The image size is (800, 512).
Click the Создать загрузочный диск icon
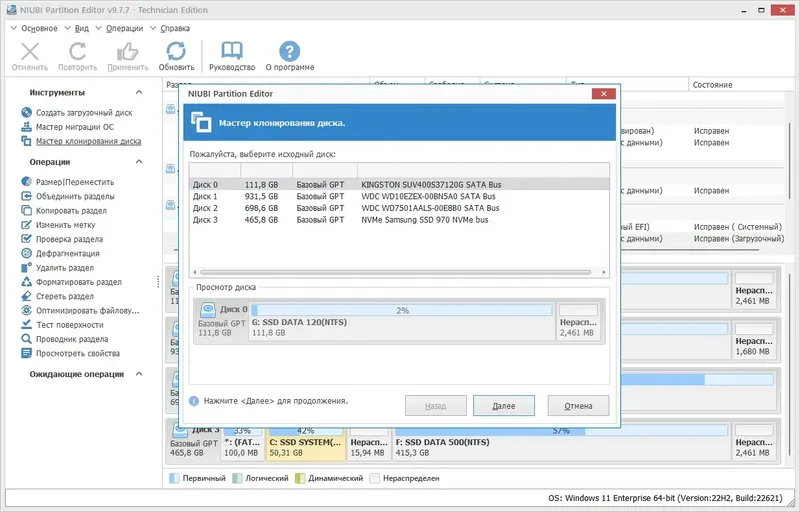27,112
